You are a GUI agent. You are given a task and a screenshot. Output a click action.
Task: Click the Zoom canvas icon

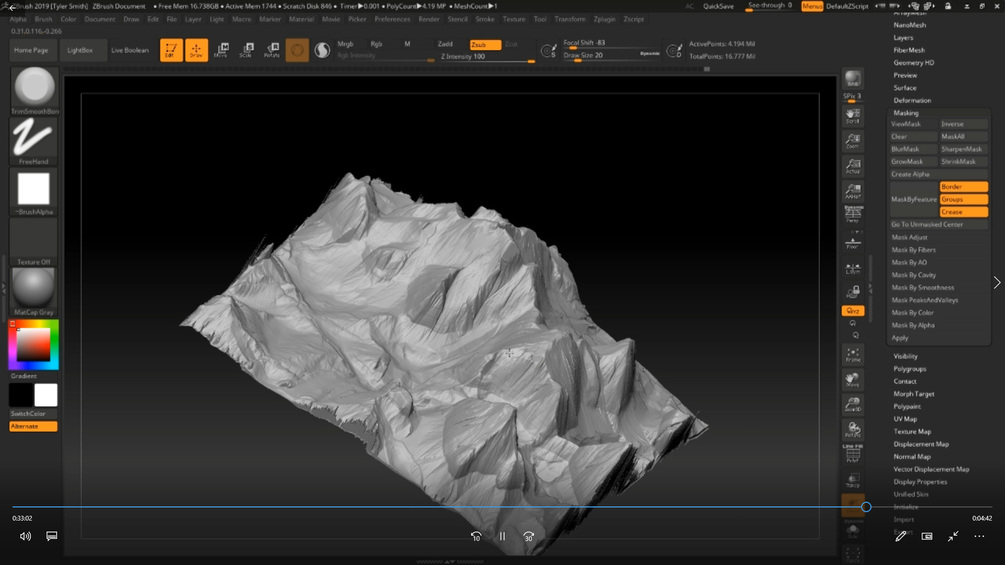click(x=853, y=141)
